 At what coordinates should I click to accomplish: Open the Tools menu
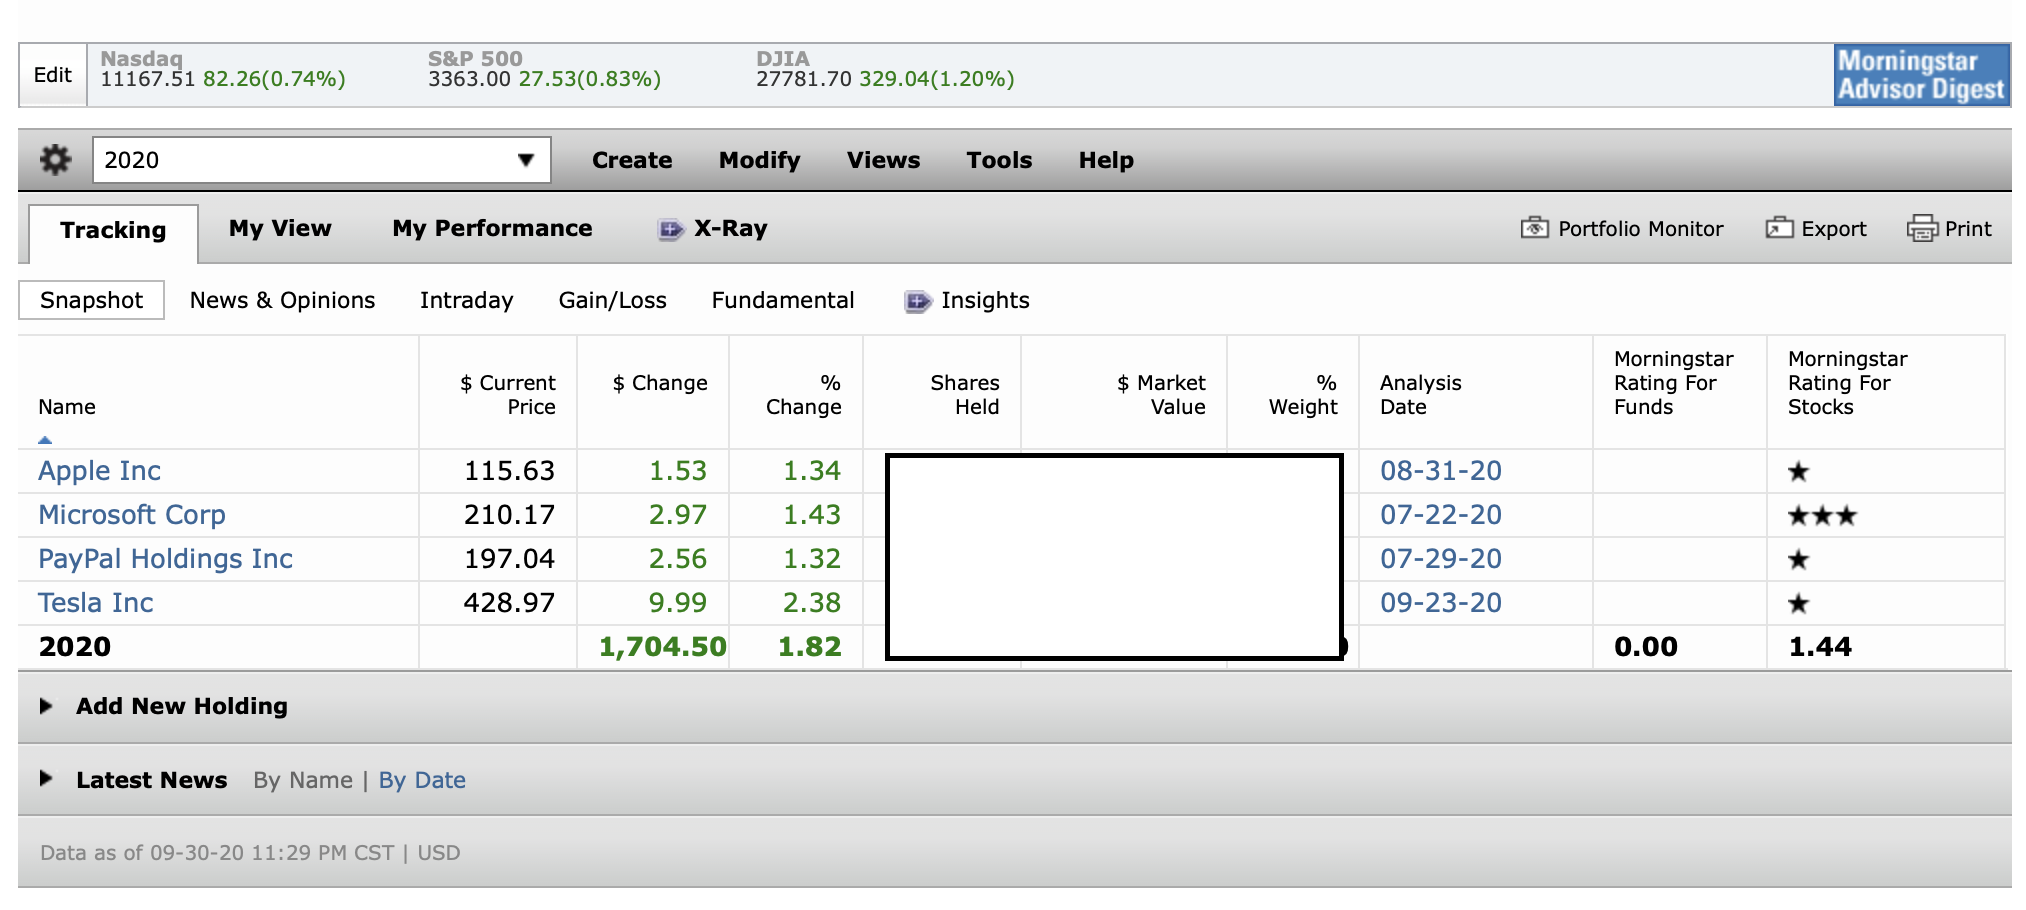[x=999, y=160]
